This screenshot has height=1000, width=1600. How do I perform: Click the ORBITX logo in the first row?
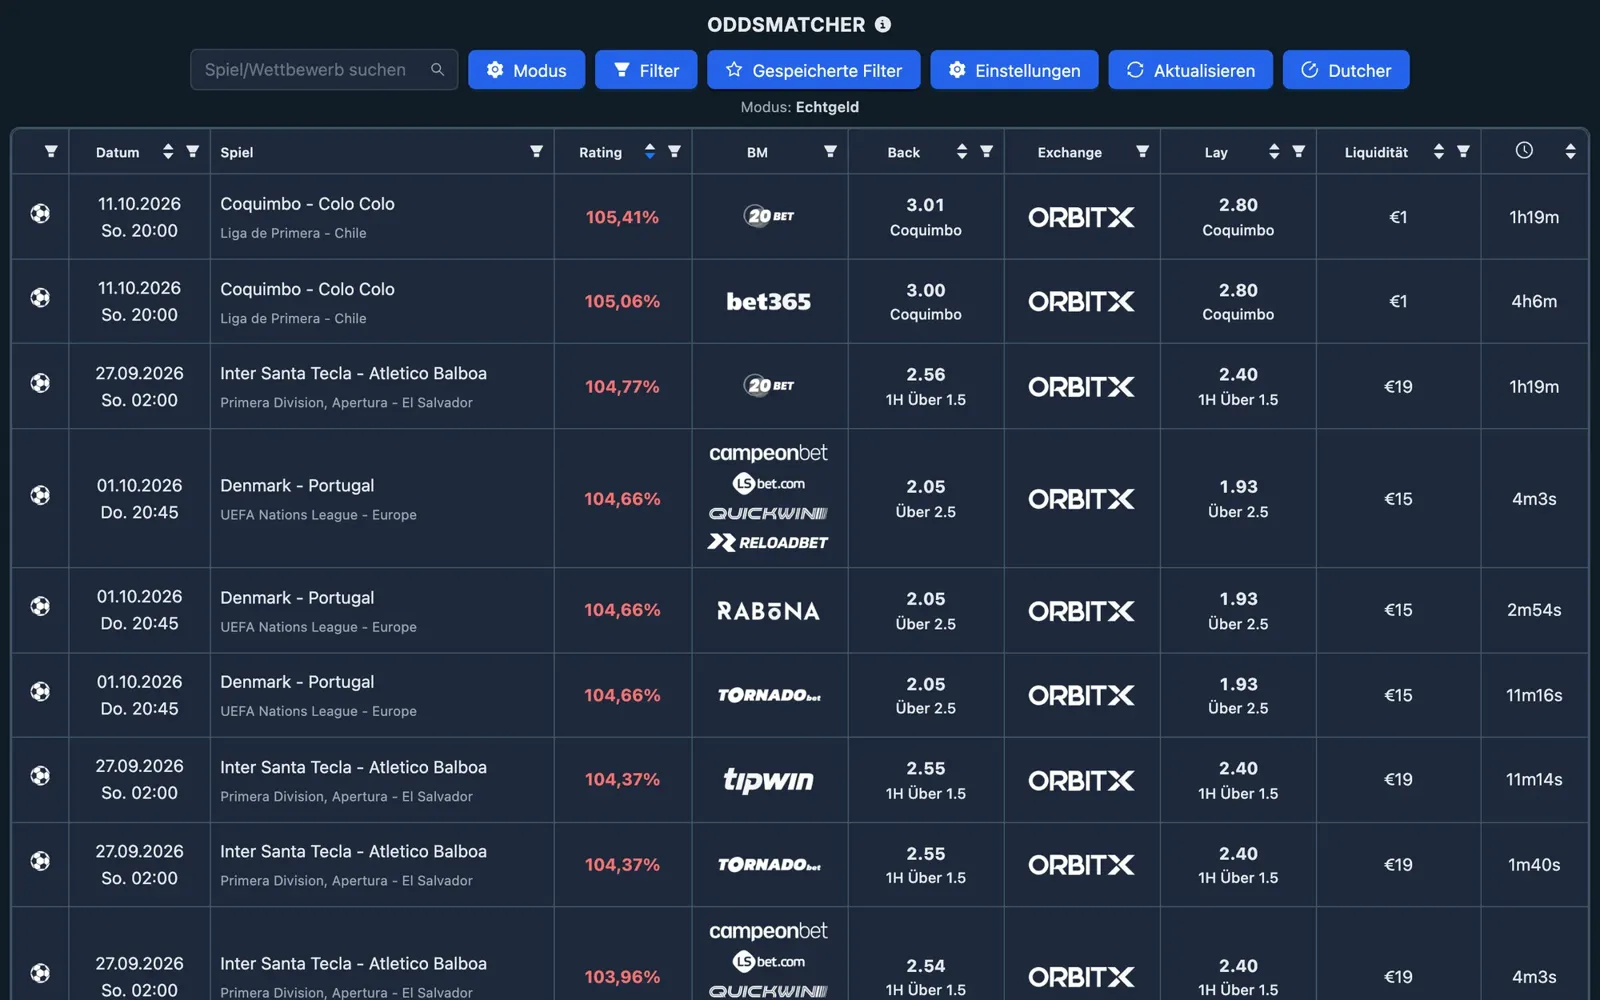click(1081, 217)
